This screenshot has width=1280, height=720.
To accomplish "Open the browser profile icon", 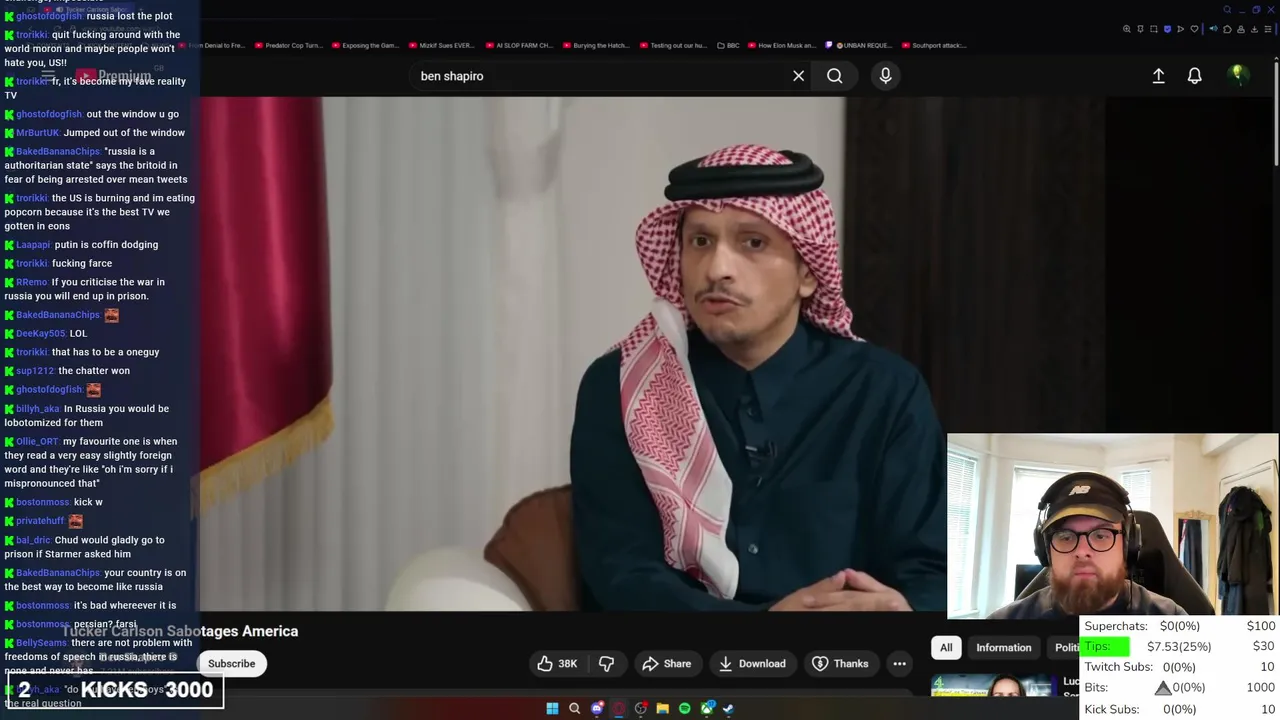I will 1241,29.
